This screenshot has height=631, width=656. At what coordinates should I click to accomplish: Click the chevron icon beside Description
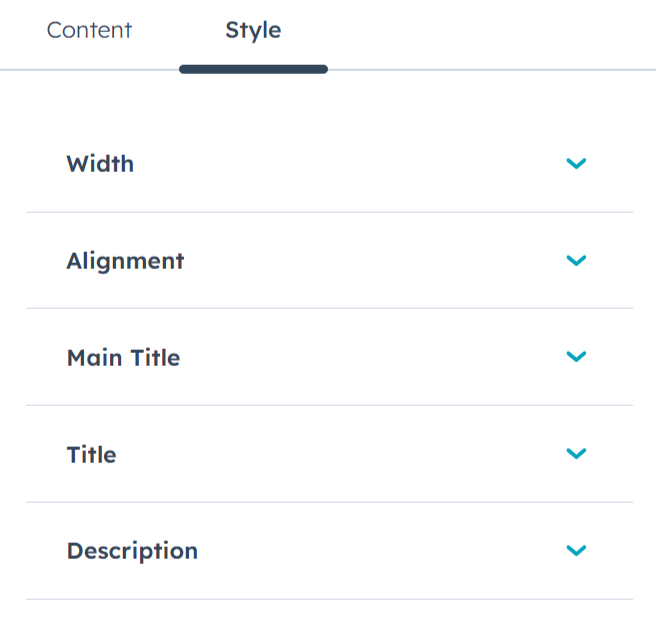click(576, 550)
